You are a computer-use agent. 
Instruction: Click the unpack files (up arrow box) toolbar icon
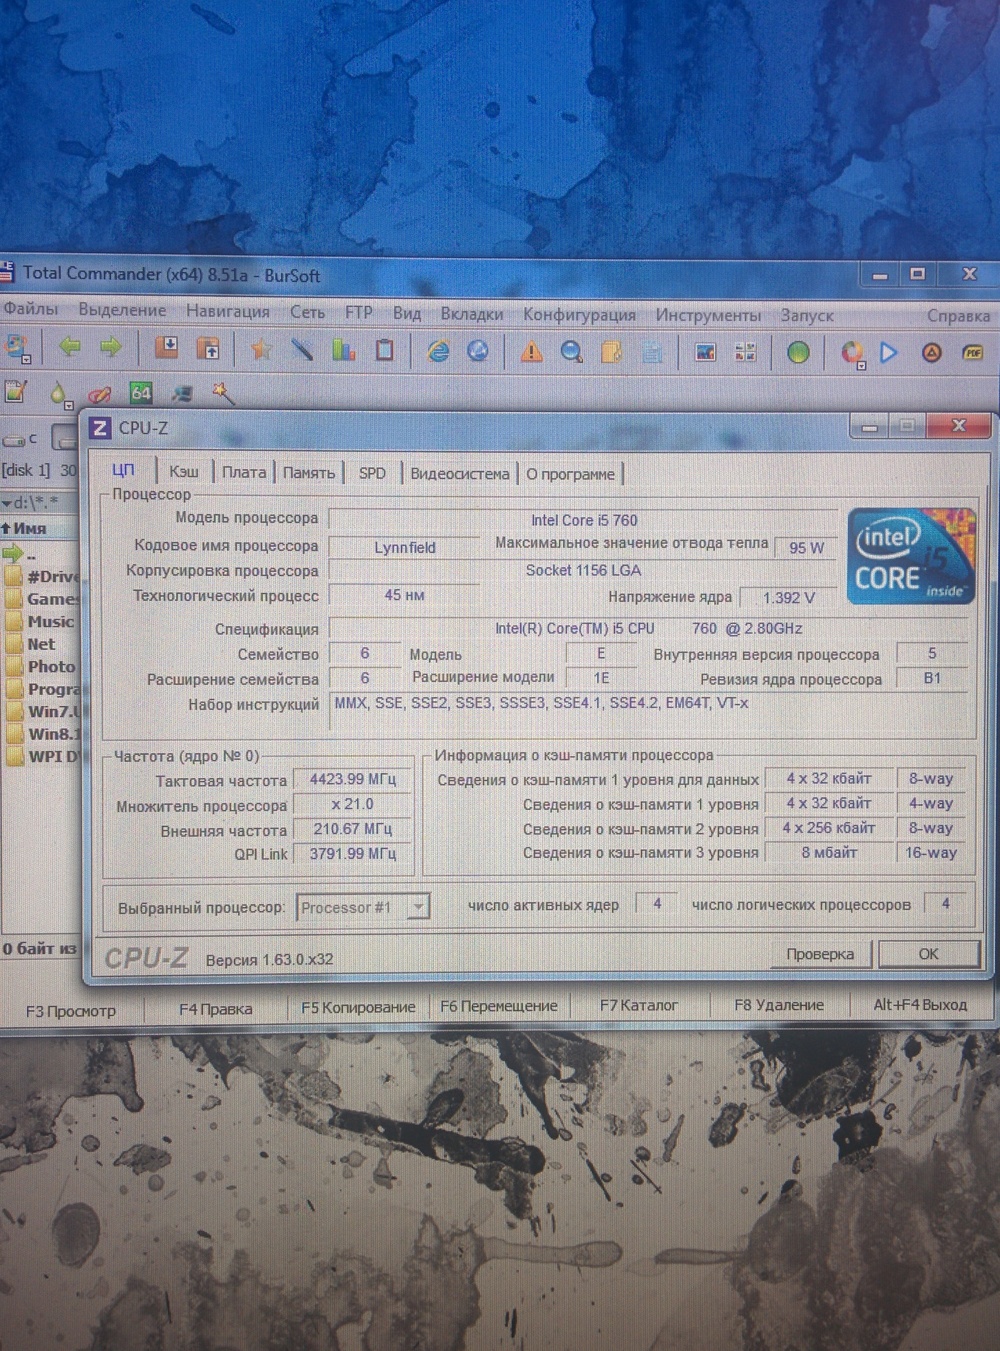pos(207,348)
